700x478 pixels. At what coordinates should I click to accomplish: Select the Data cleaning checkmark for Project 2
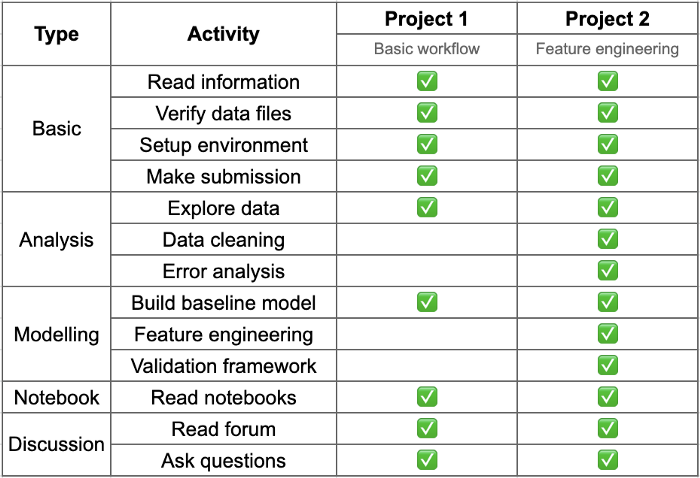click(608, 239)
